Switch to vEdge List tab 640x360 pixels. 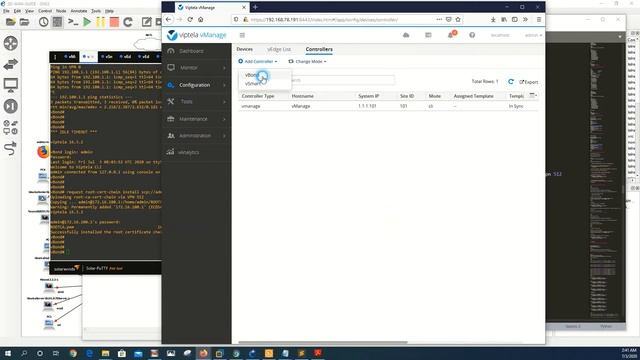point(279,49)
